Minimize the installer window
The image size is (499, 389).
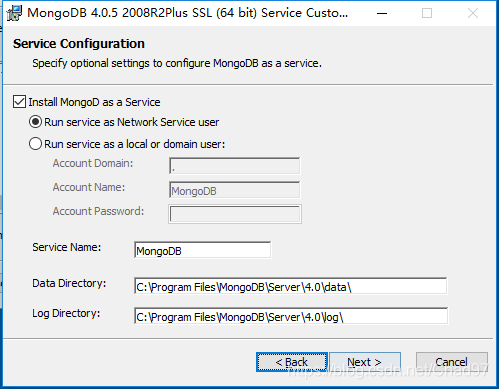(382, 13)
